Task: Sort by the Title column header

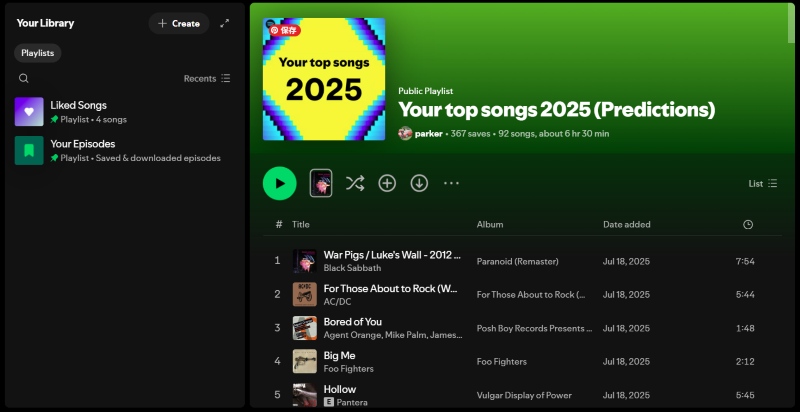Action: pyautogui.click(x=301, y=224)
